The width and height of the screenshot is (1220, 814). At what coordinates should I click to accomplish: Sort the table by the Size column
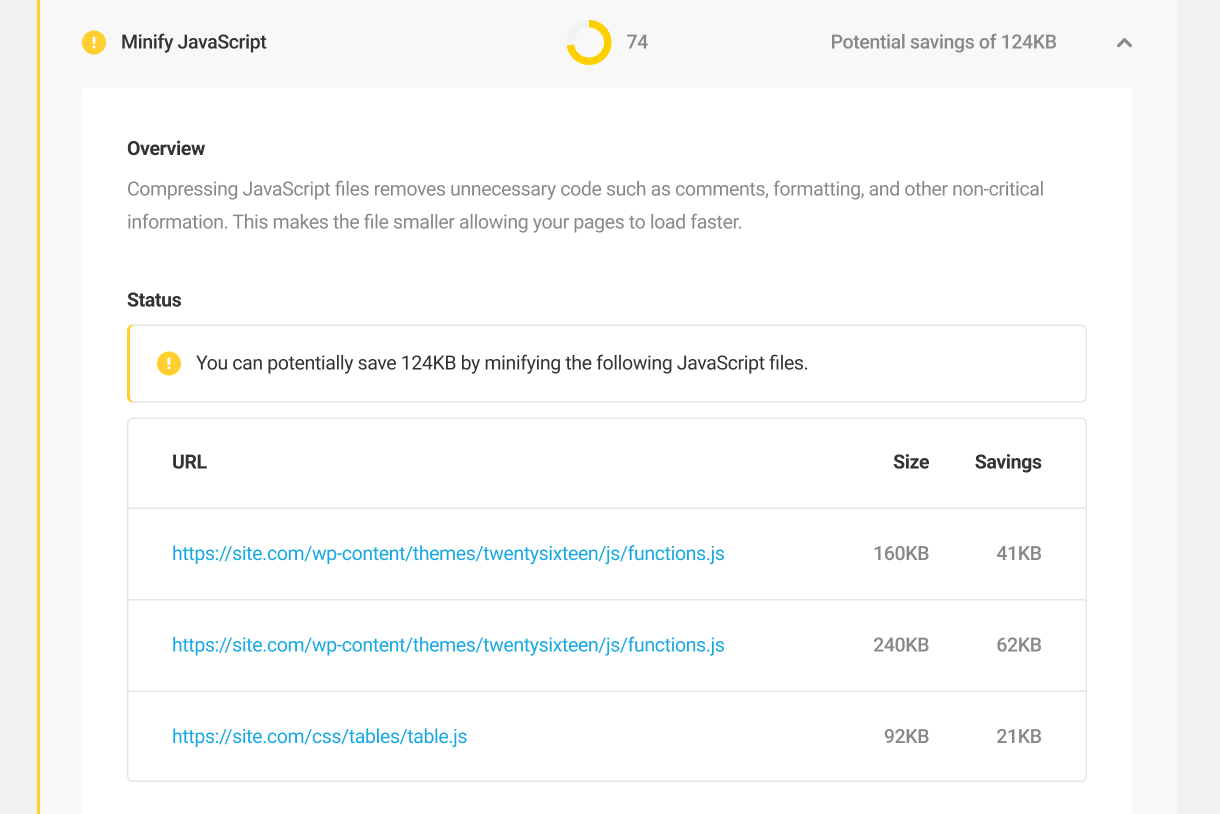click(911, 462)
